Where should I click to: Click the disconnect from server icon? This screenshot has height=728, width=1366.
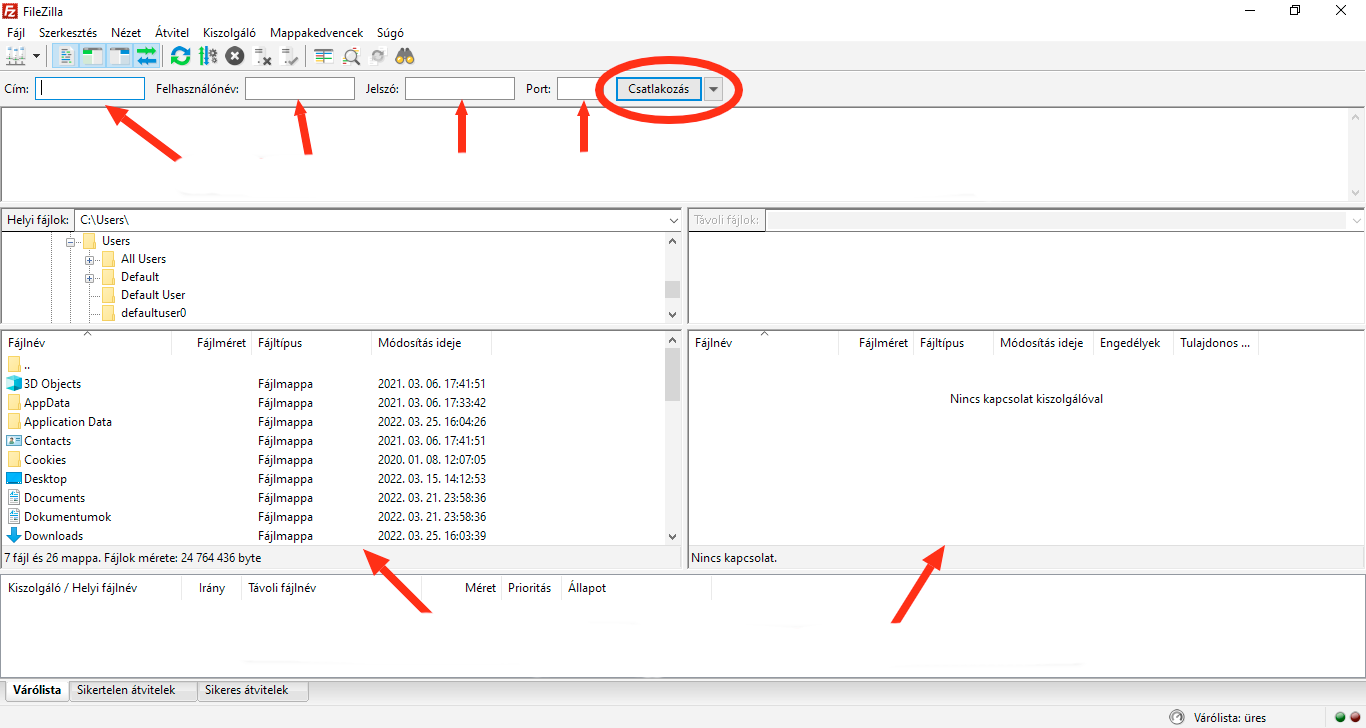(262, 56)
